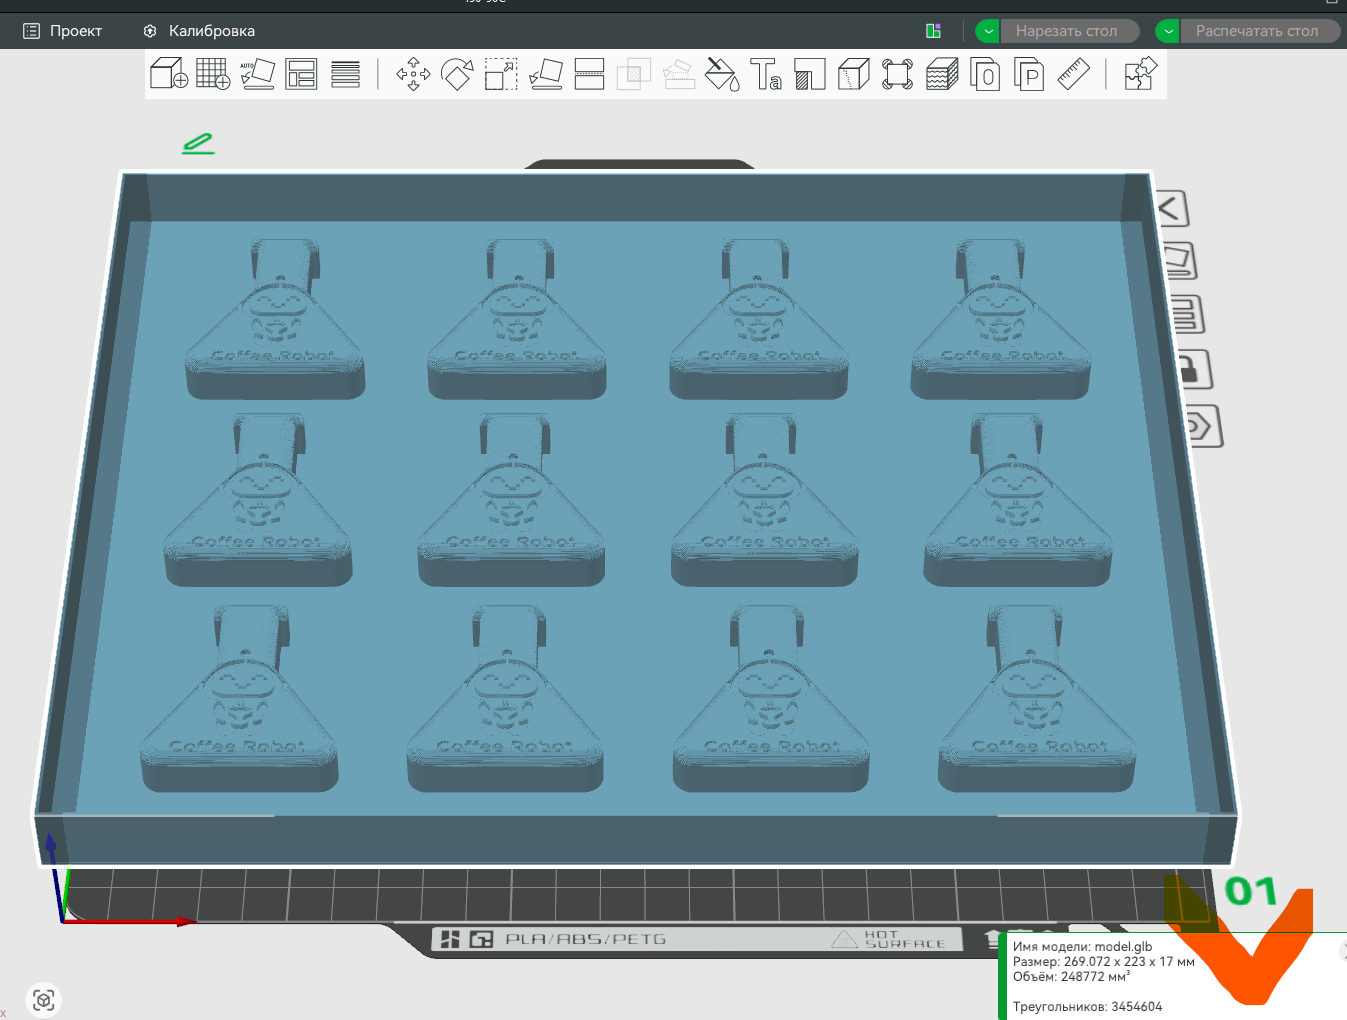The height and width of the screenshot is (1020, 1347).
Task: Close the model info popup
Action: pos(1343,952)
